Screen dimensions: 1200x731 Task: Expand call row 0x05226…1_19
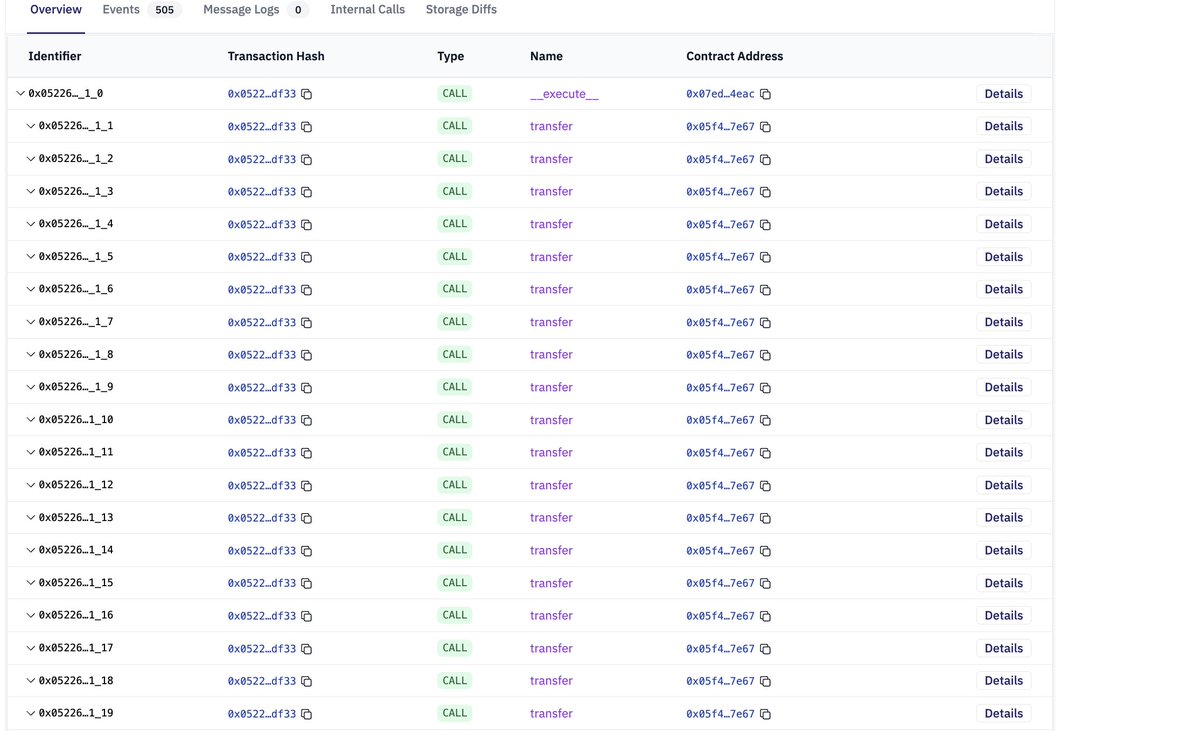tap(31, 713)
